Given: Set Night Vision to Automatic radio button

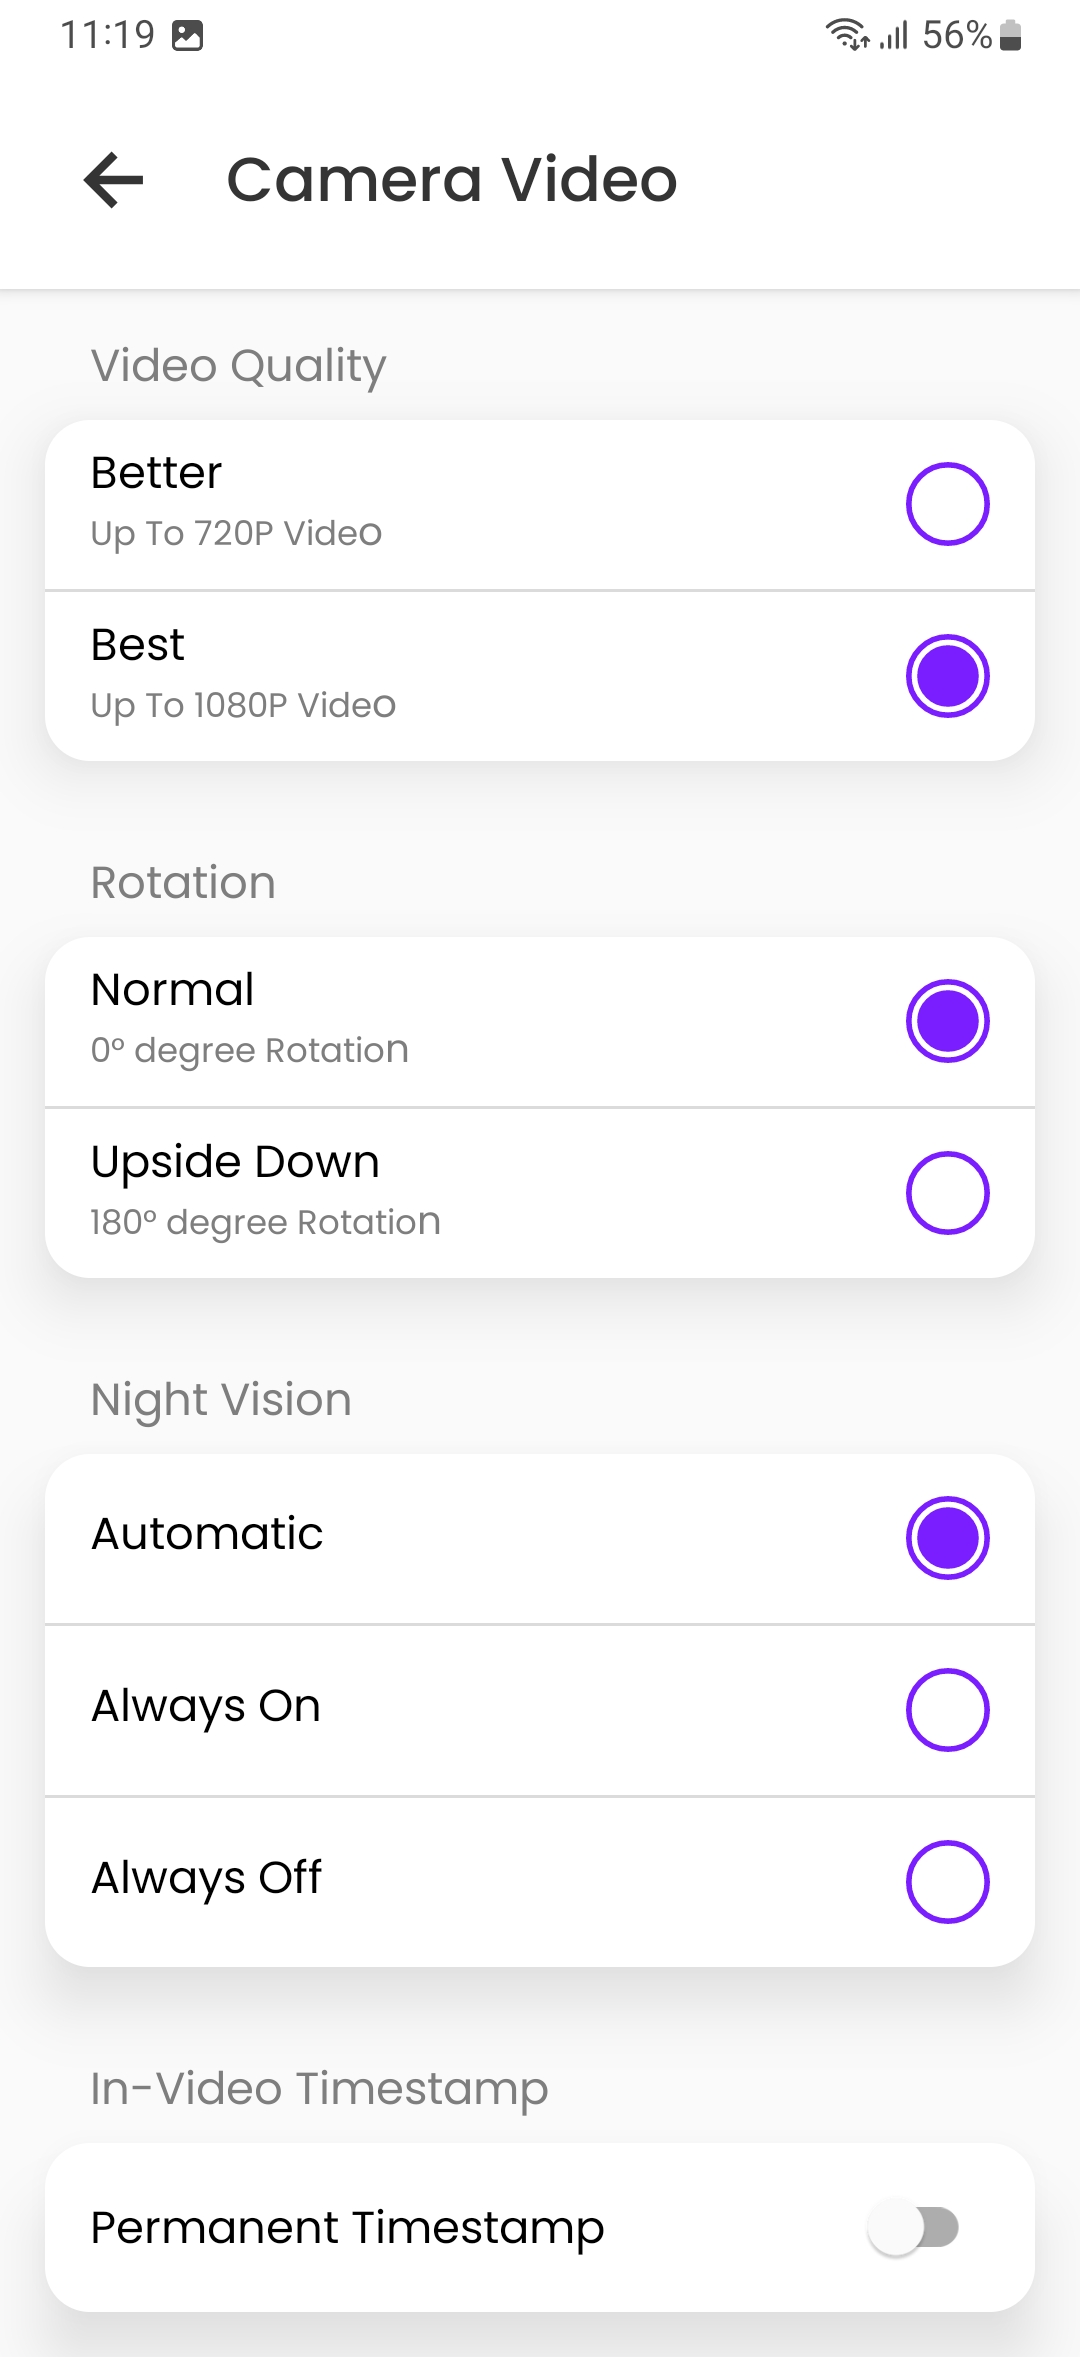Looking at the screenshot, I should click(947, 1538).
